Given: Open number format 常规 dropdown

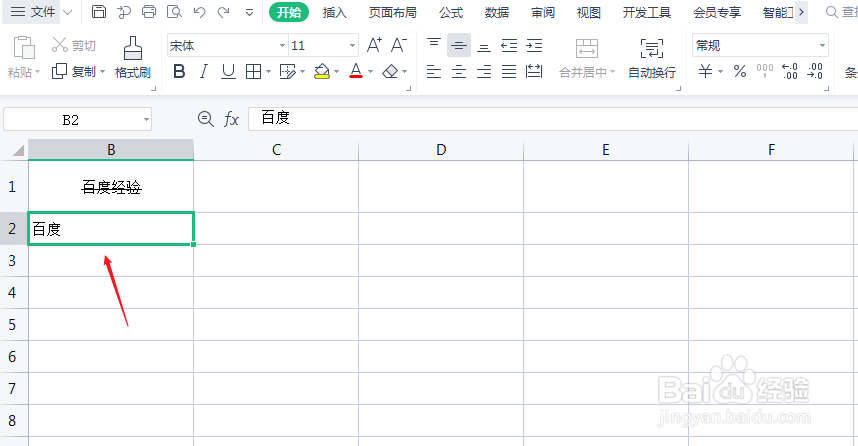Looking at the screenshot, I should 822,45.
